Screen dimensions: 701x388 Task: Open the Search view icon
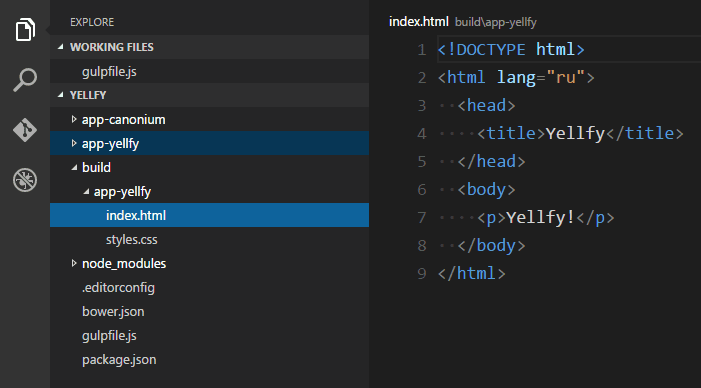tap(25, 80)
